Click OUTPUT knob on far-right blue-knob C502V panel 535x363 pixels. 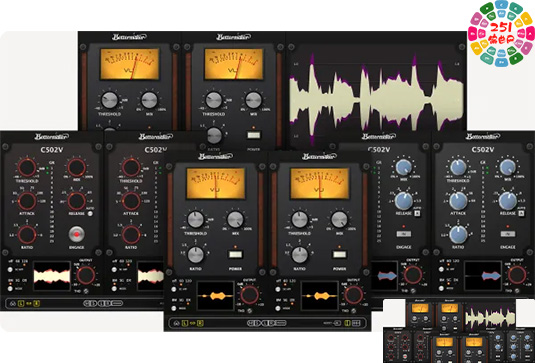click(517, 275)
